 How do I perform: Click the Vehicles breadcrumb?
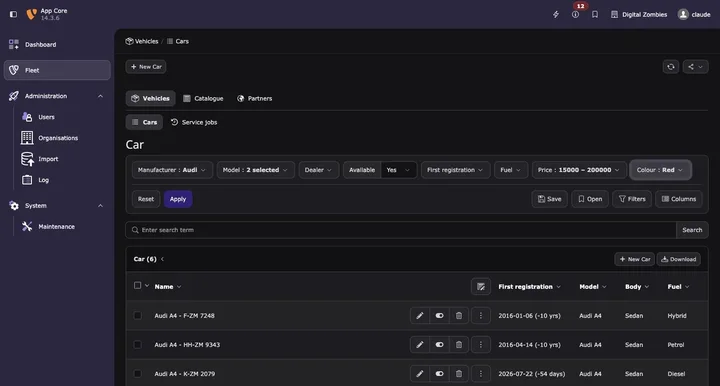[x=142, y=41]
